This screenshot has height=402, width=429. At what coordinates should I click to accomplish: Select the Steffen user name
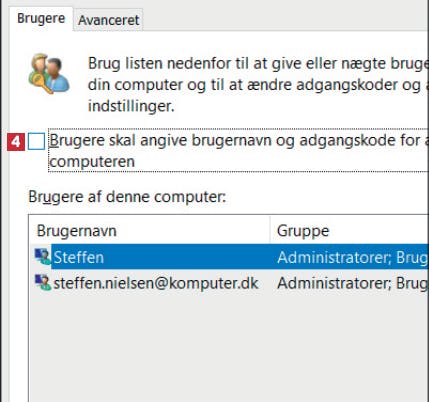point(79,257)
